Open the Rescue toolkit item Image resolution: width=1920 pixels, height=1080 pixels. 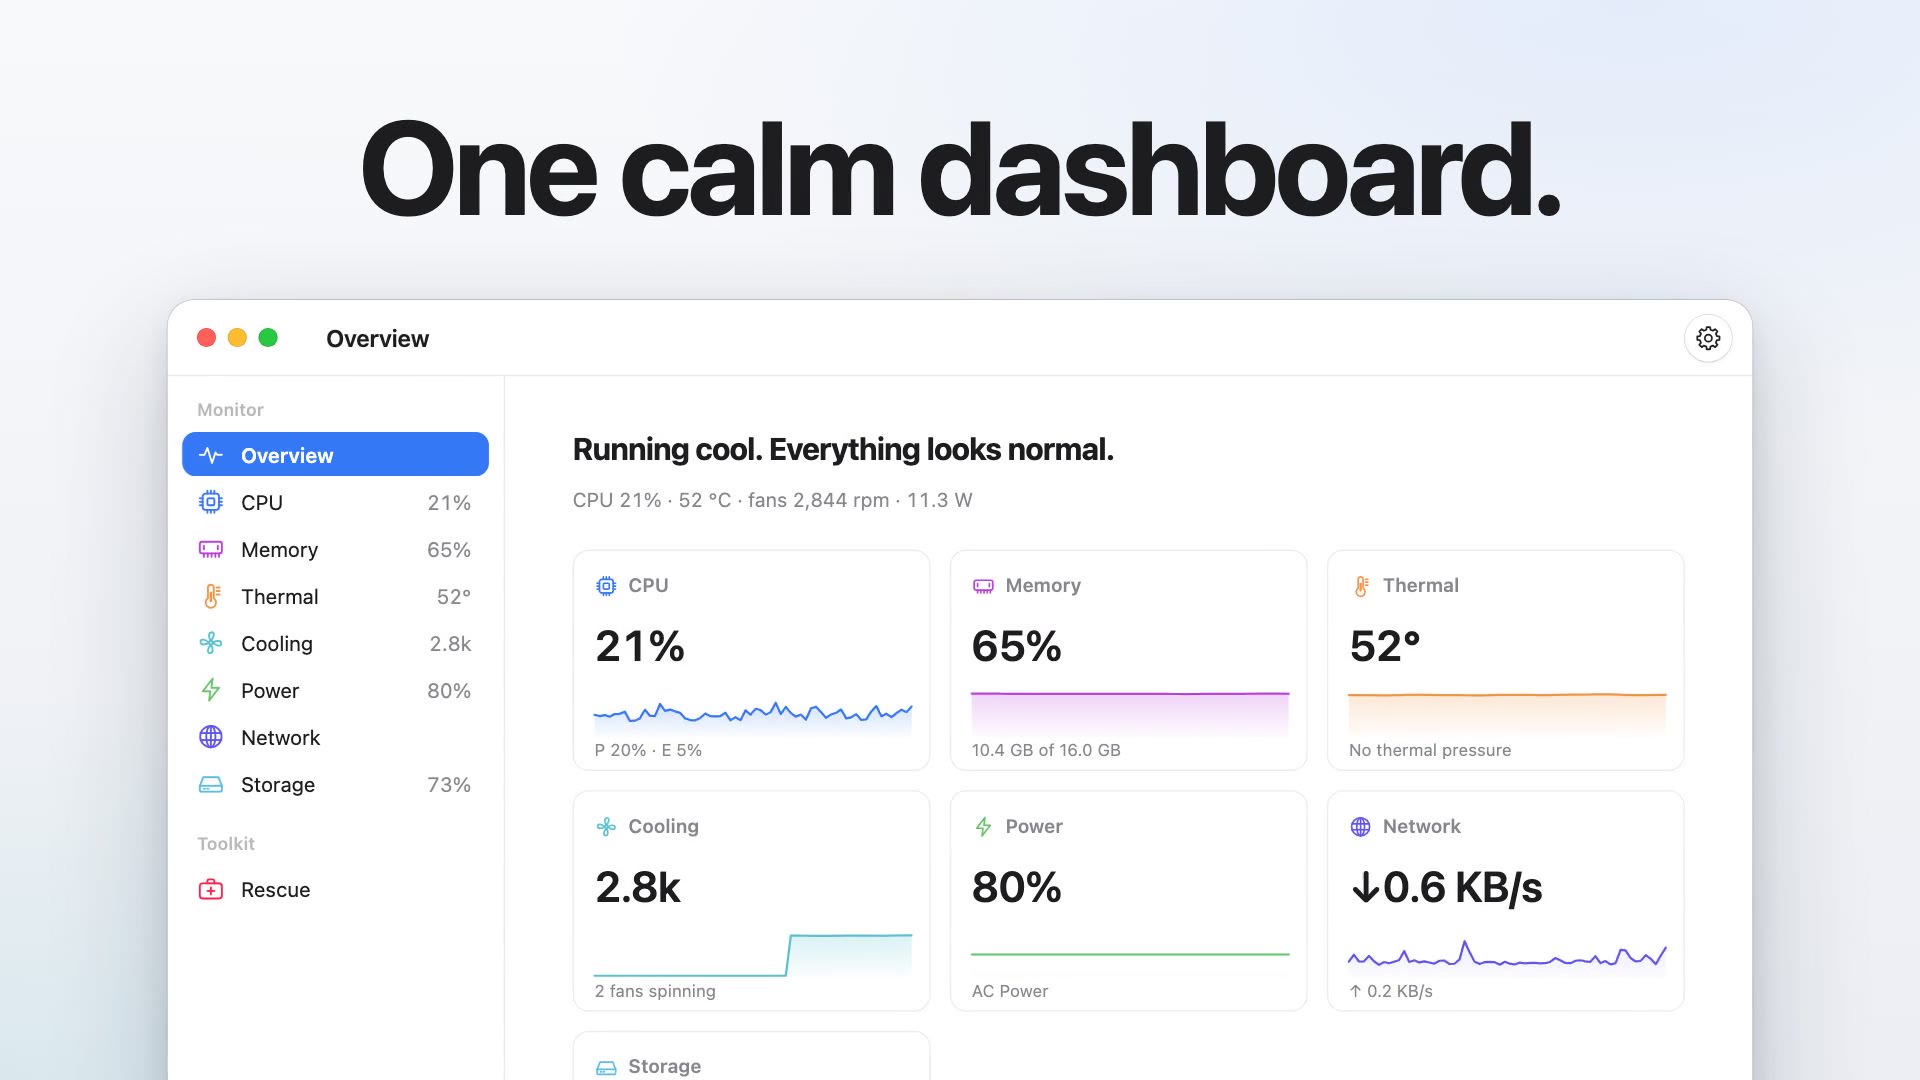[x=335, y=889]
